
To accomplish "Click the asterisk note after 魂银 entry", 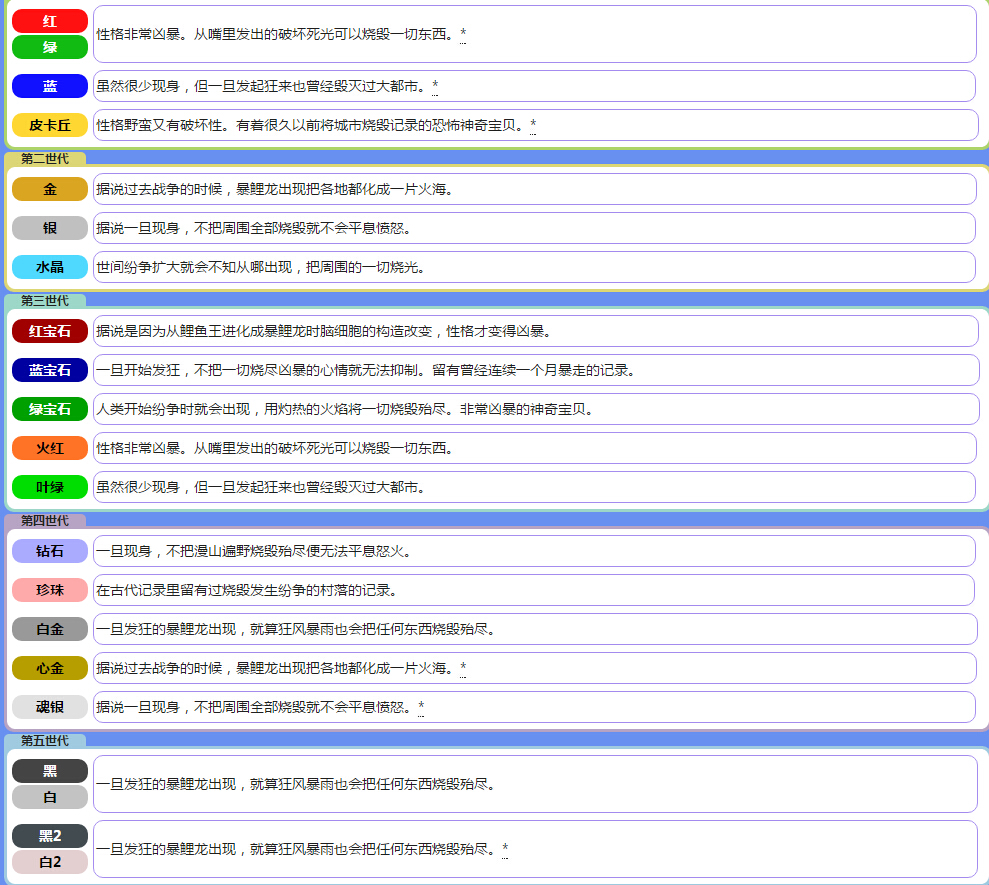I will pyautogui.click(x=421, y=708).
